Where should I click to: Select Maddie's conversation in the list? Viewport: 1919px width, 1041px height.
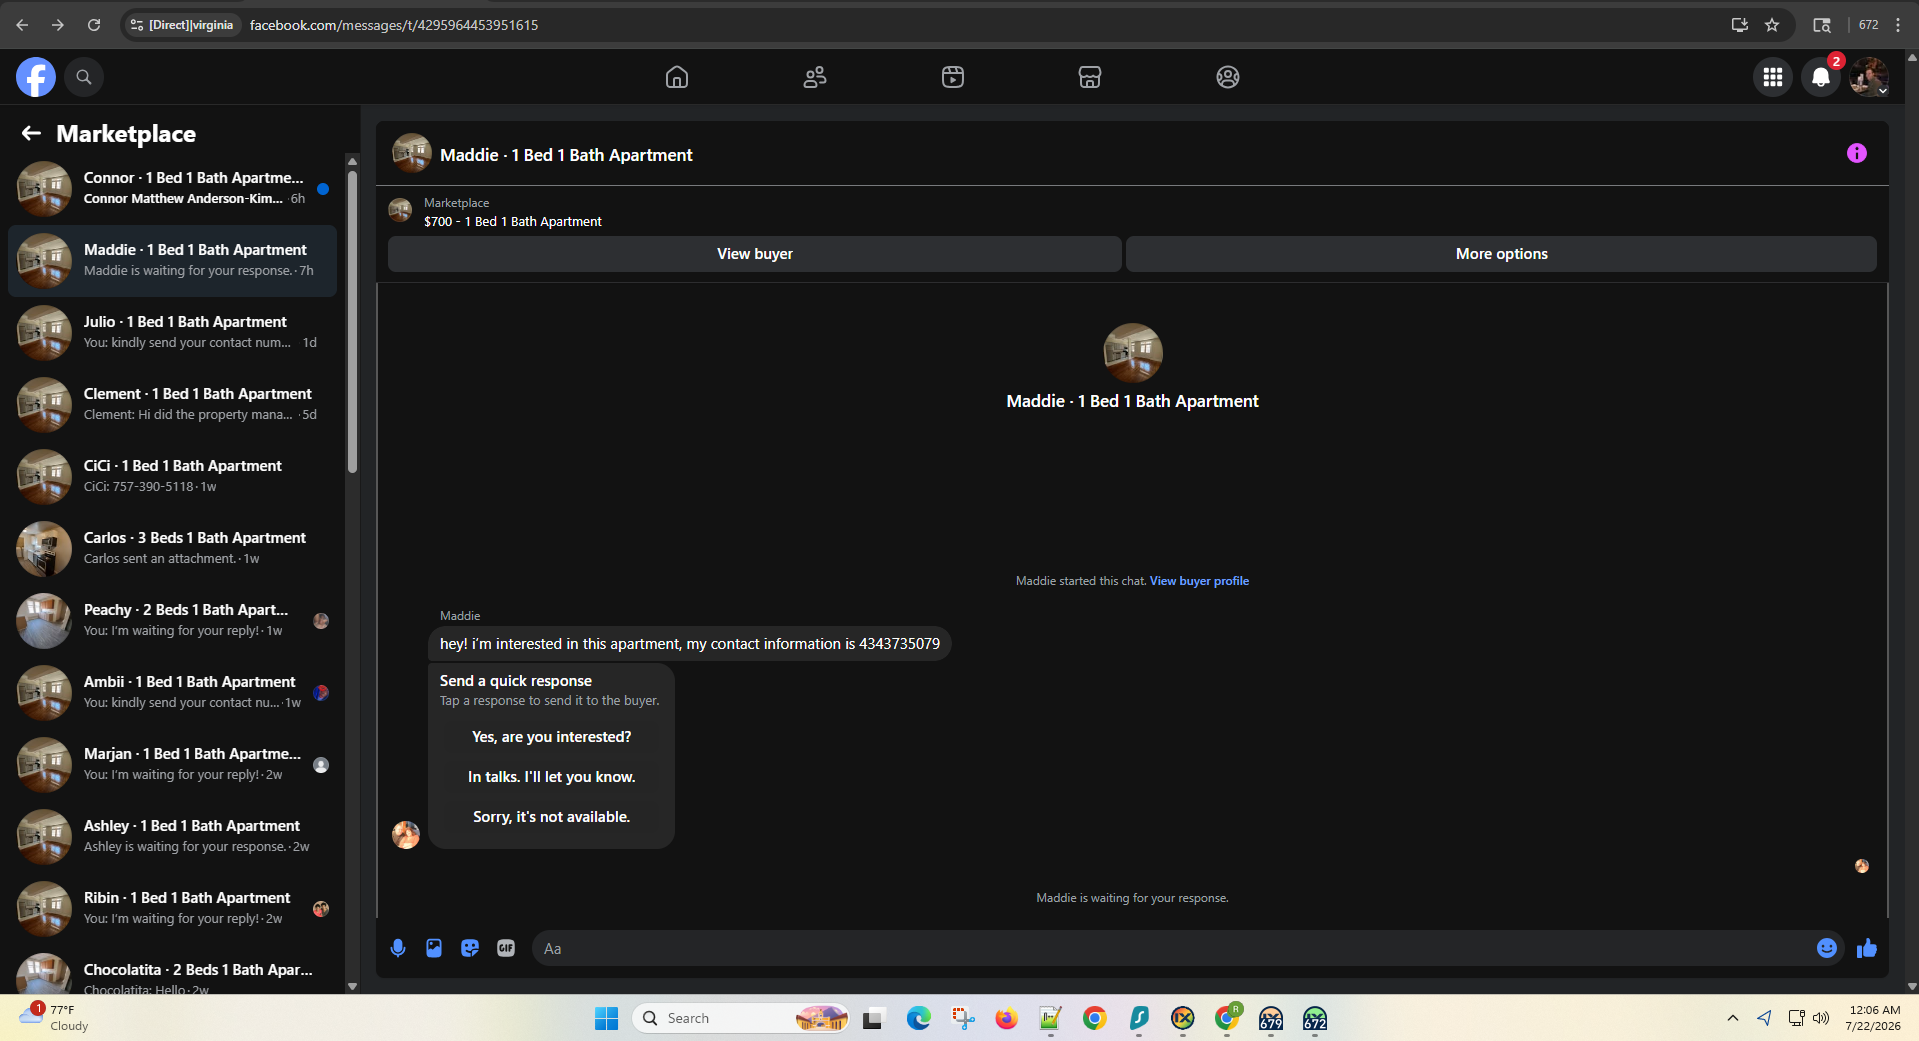click(173, 260)
